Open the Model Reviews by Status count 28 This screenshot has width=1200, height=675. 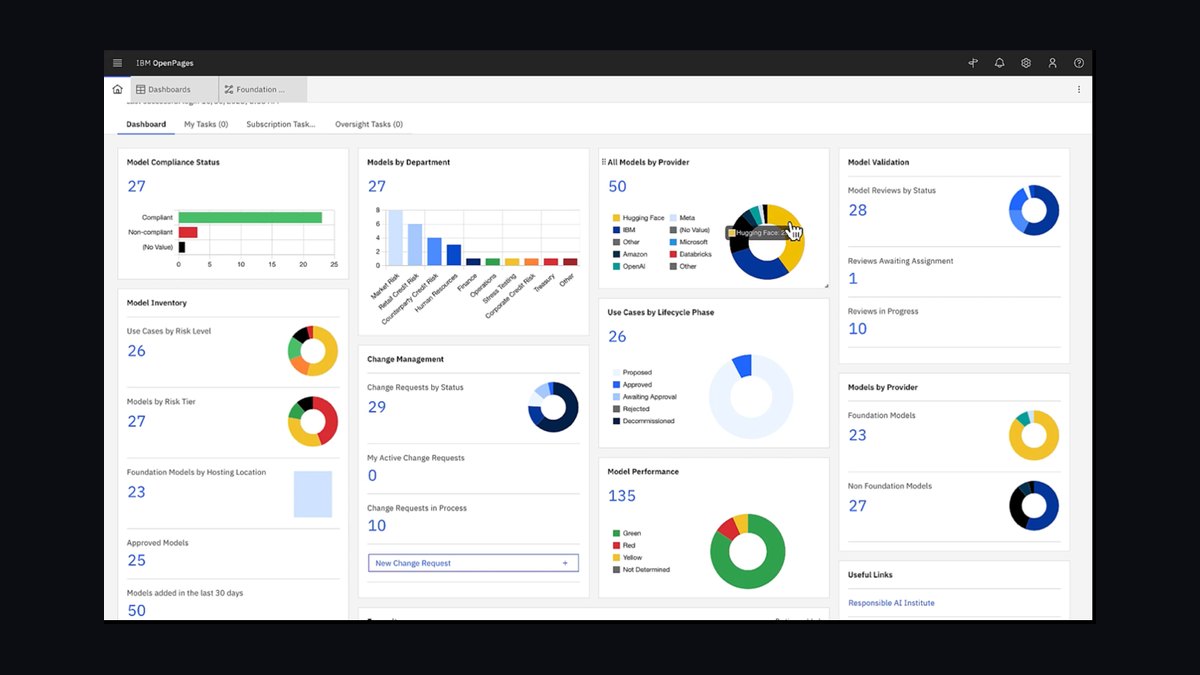(858, 210)
